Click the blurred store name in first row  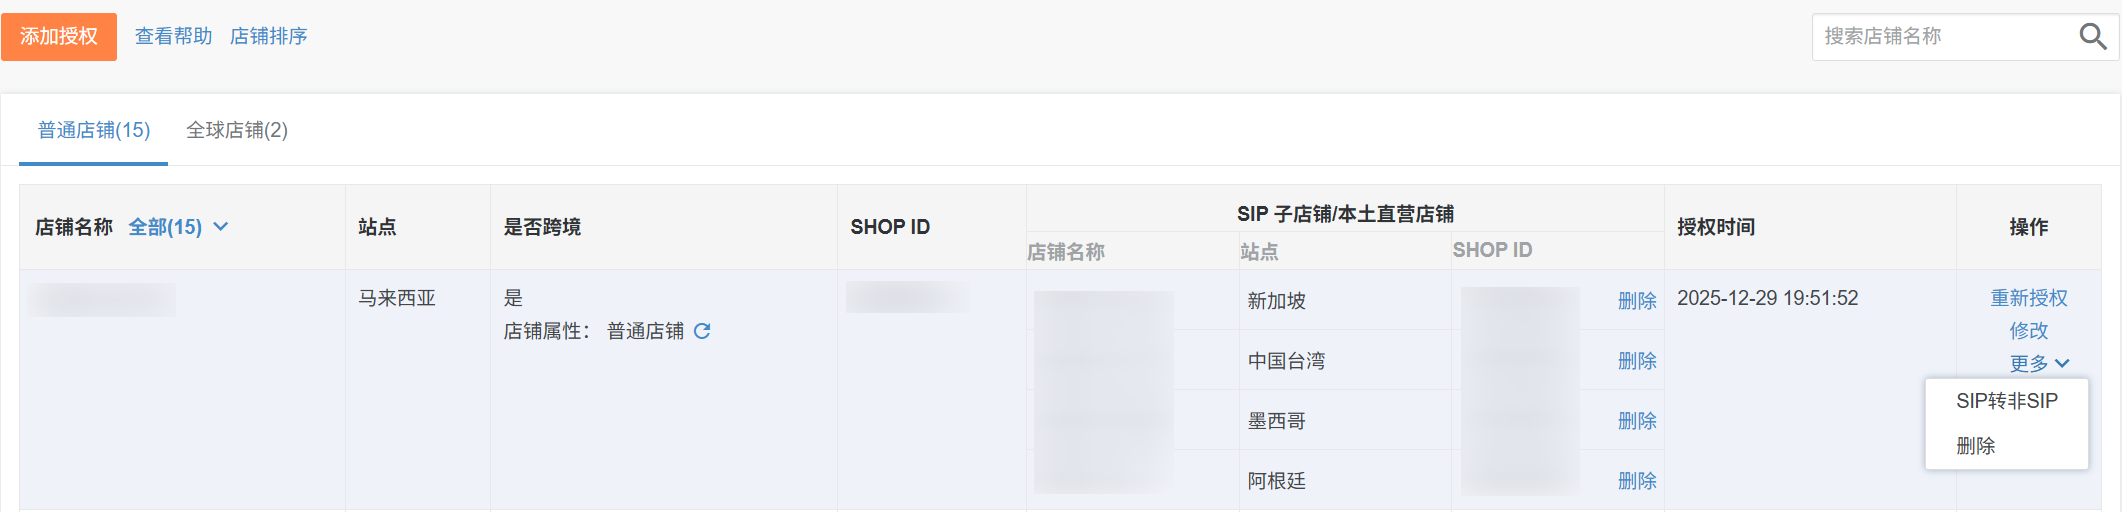pyautogui.click(x=102, y=300)
